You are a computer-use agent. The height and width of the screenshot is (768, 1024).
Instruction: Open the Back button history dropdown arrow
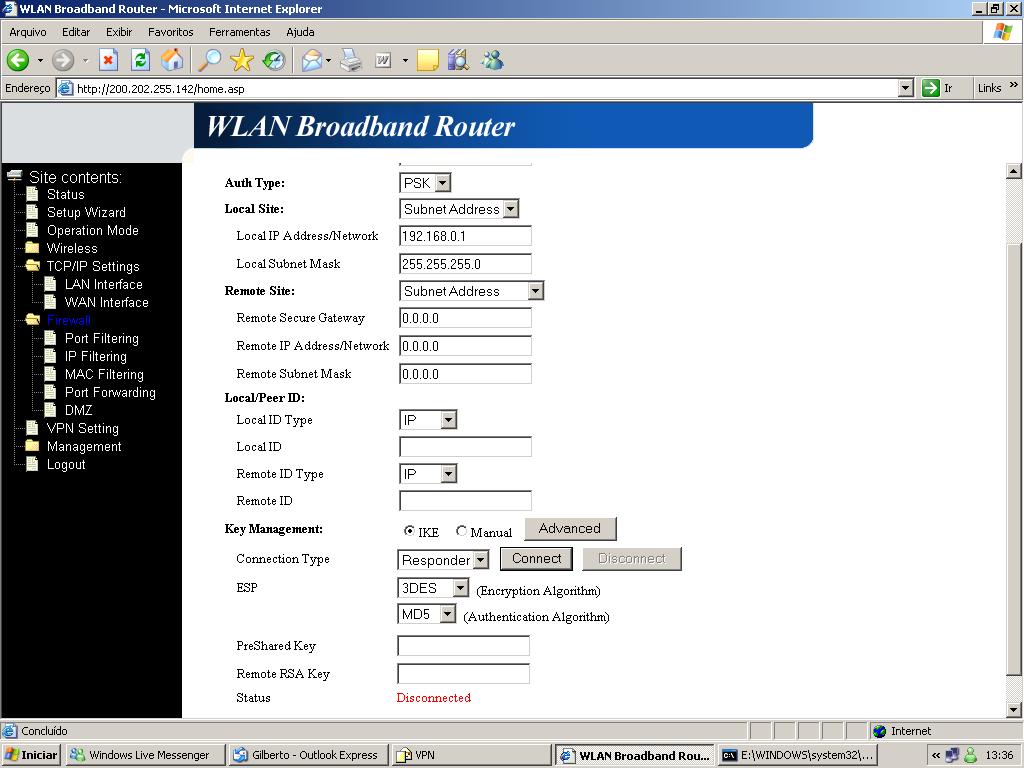click(x=40, y=61)
